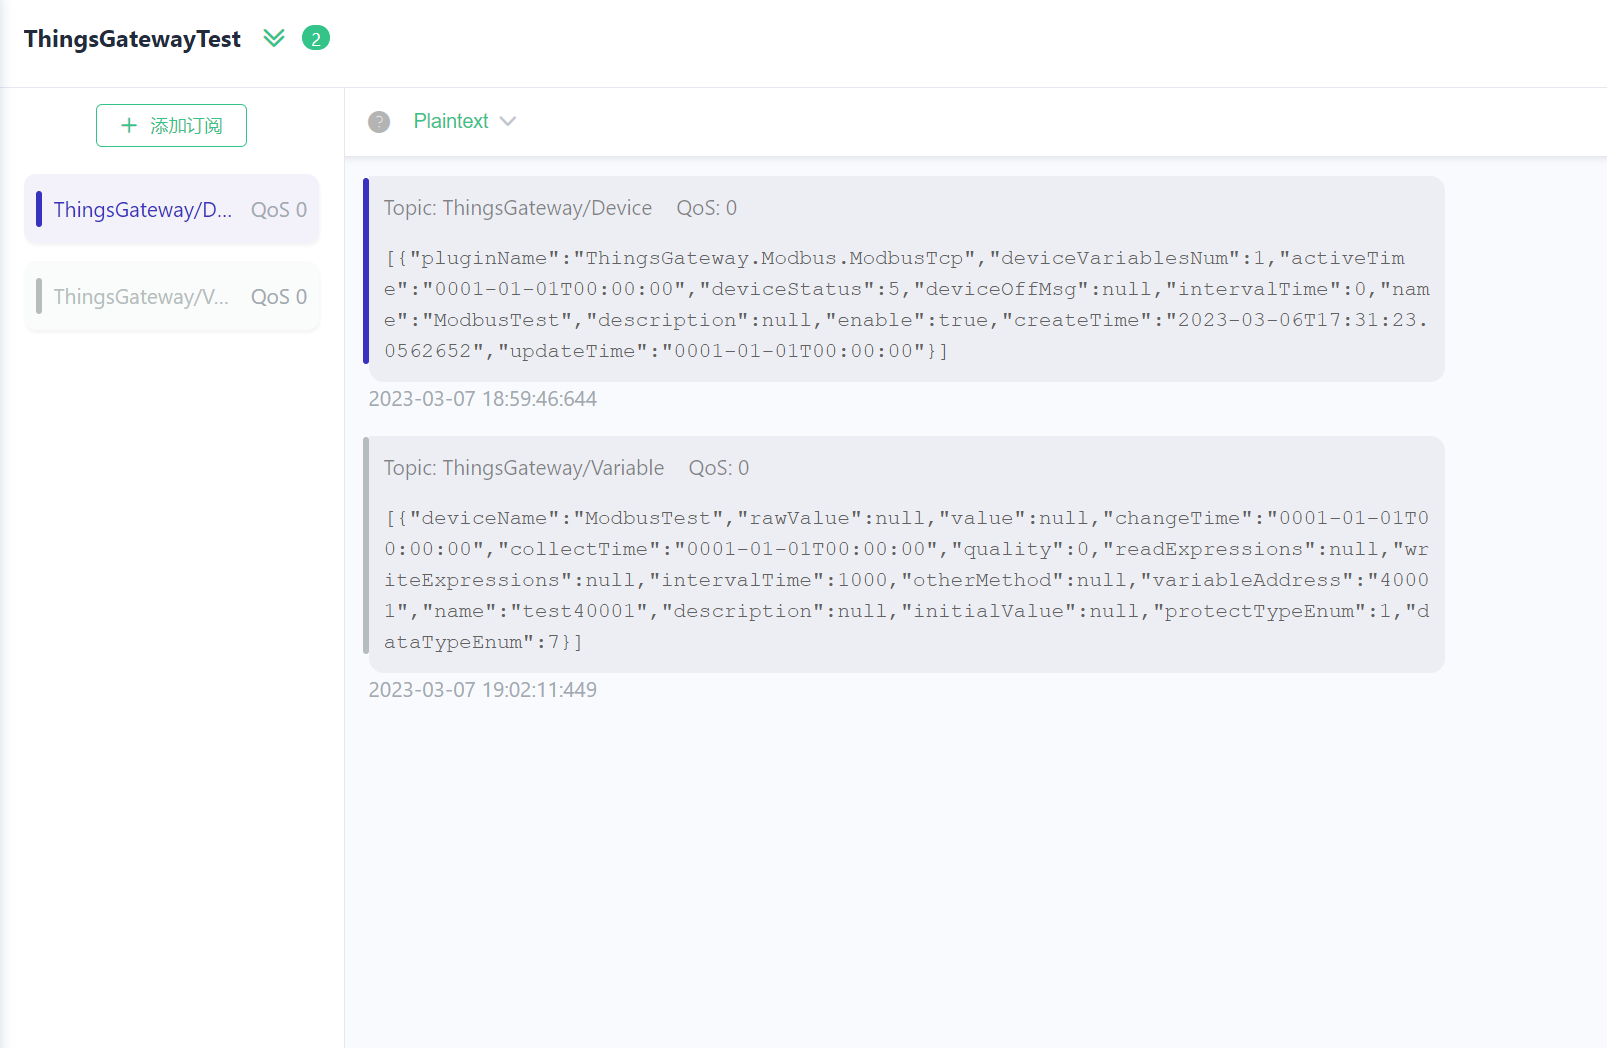Click QoS 0 on the ThingsGateway/D... subscription
The image size is (1607, 1048).
[279, 210]
